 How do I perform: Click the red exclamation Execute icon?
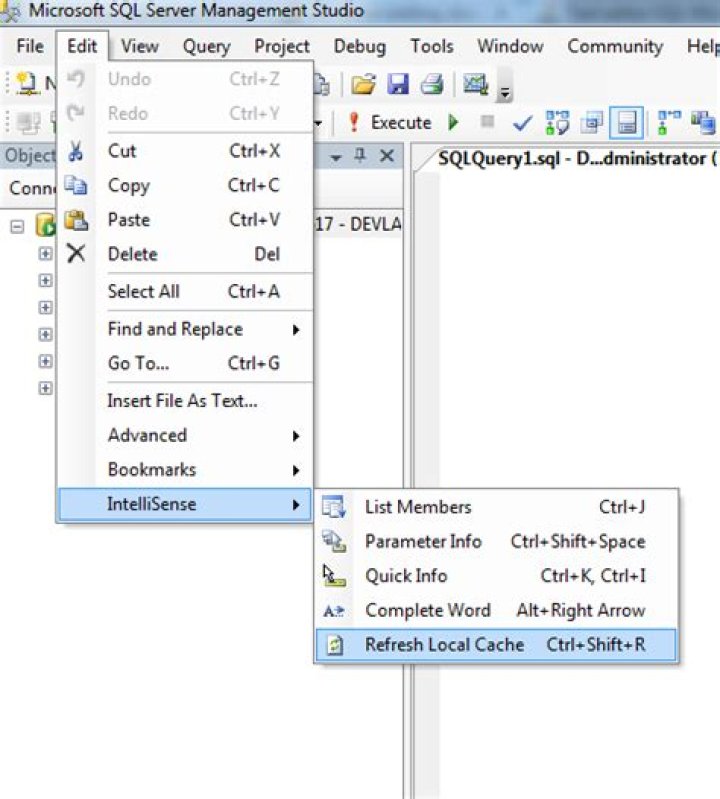pyautogui.click(x=354, y=123)
